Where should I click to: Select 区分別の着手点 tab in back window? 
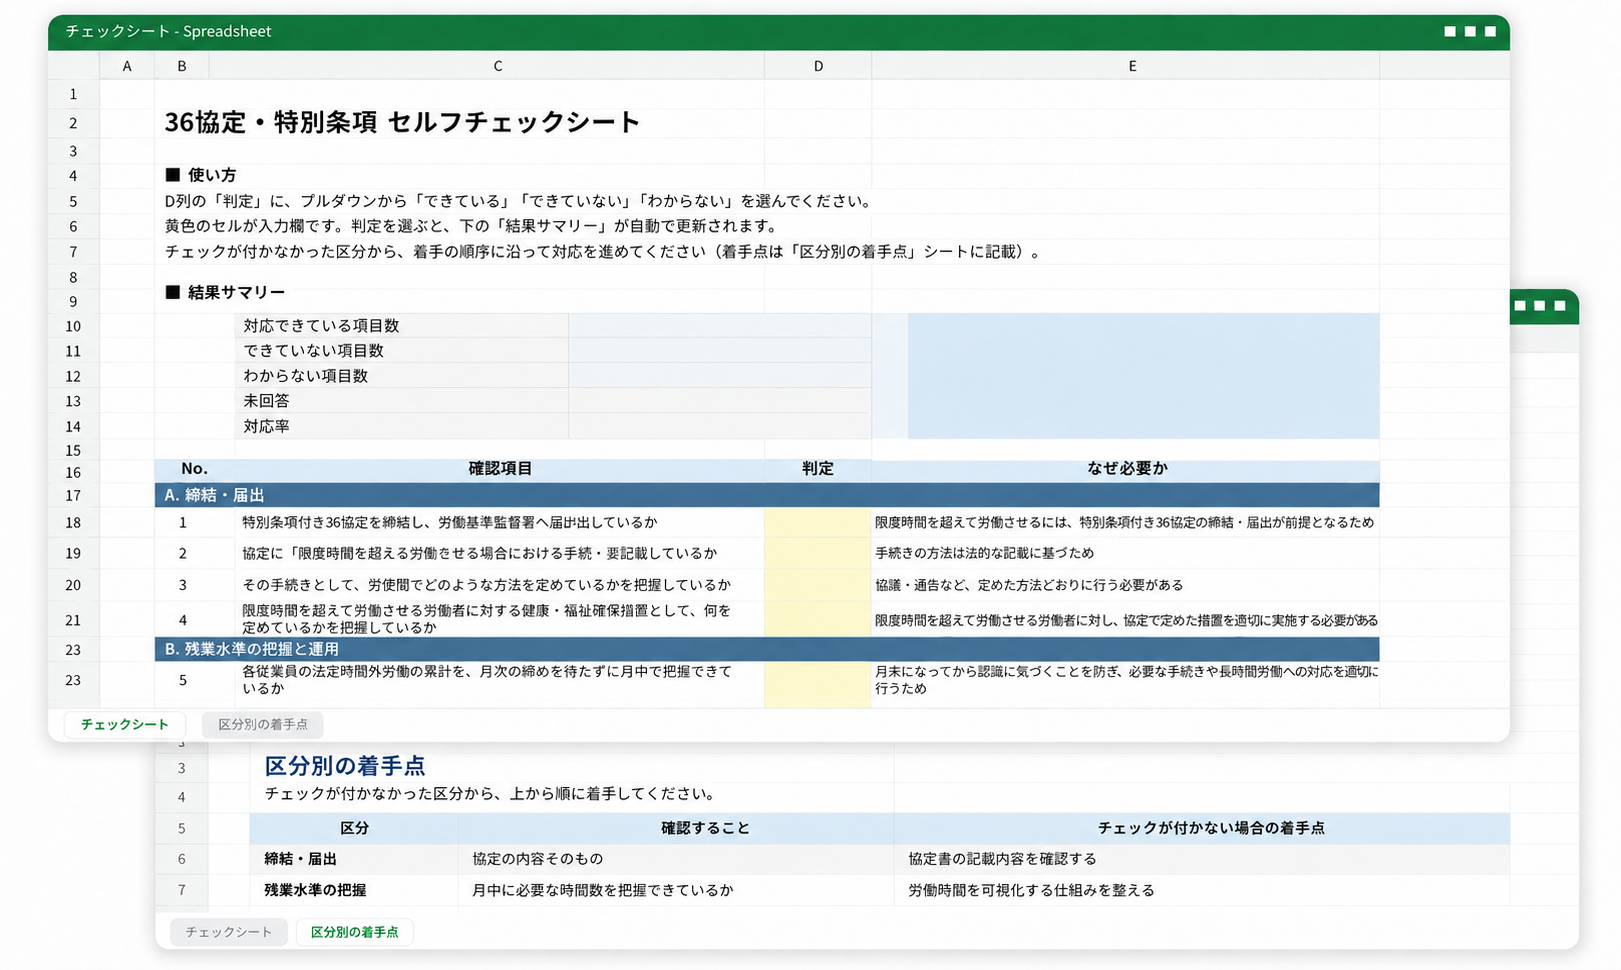click(354, 932)
